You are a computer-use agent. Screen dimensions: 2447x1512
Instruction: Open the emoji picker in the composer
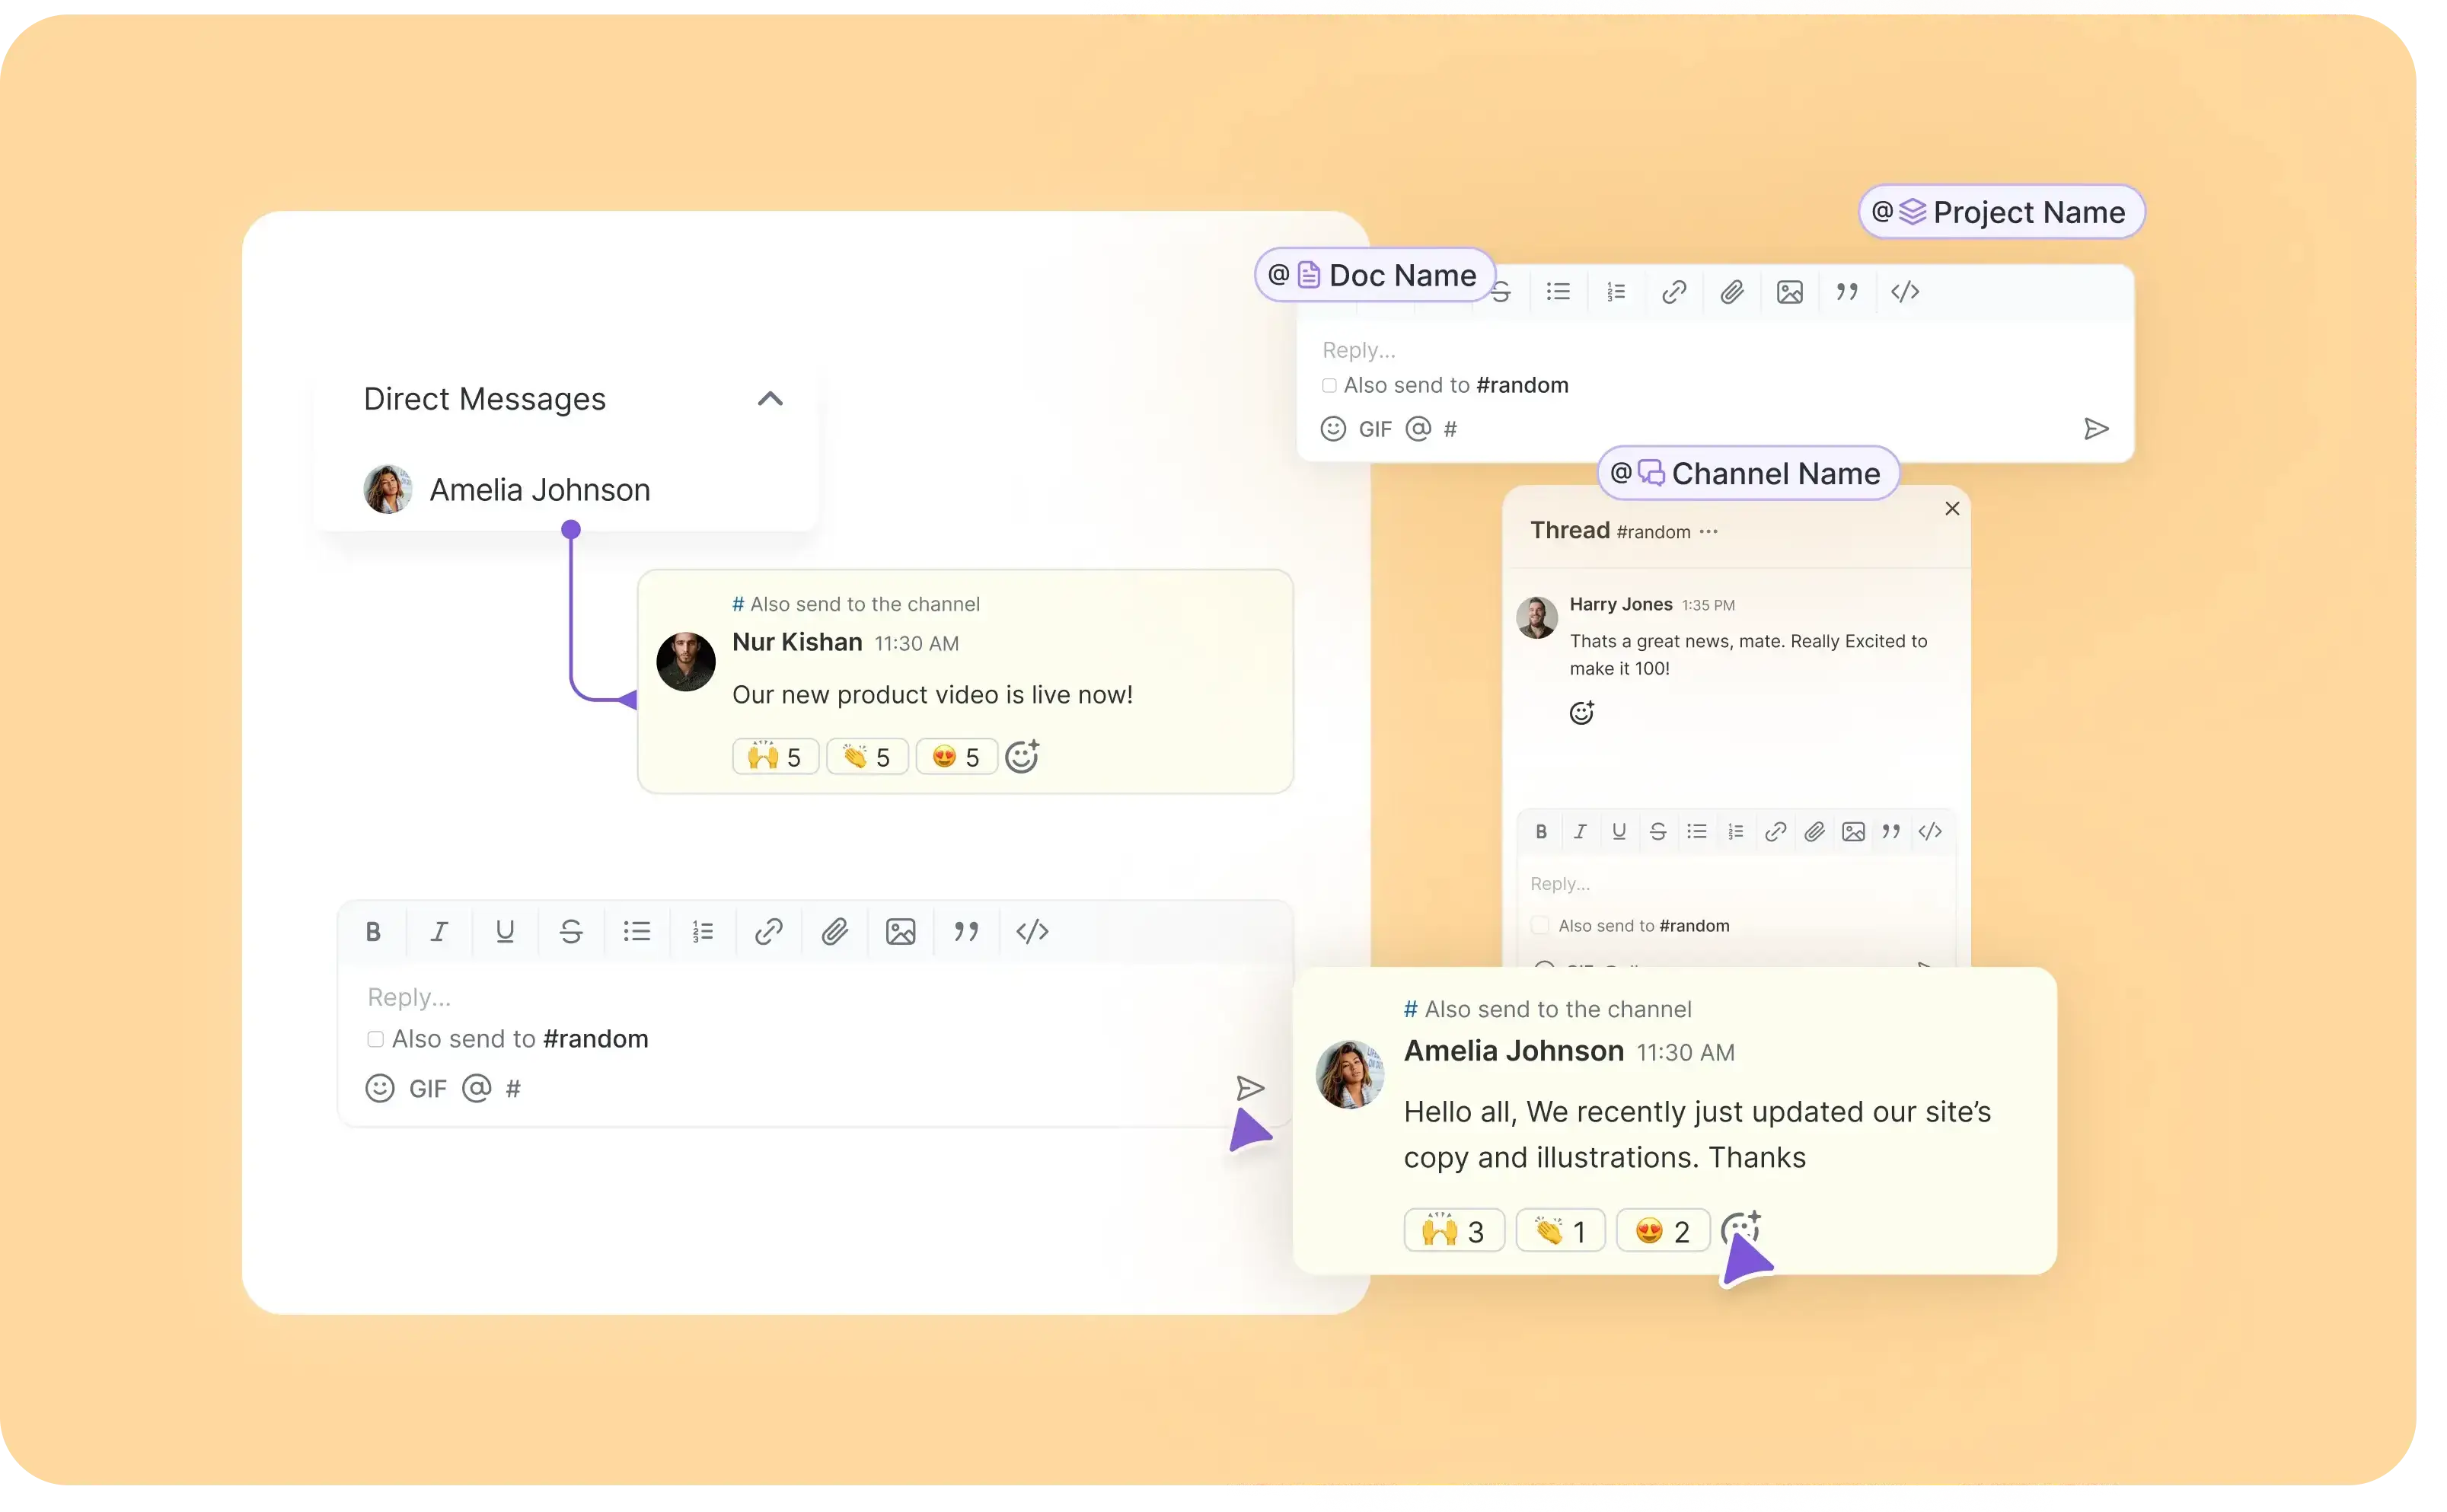379,1088
